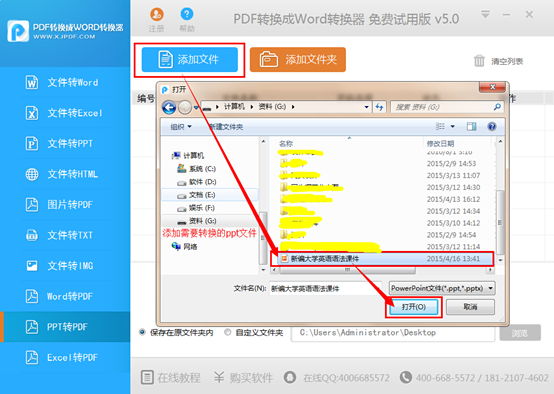Select 文件转TXT in sidebar

point(65,235)
